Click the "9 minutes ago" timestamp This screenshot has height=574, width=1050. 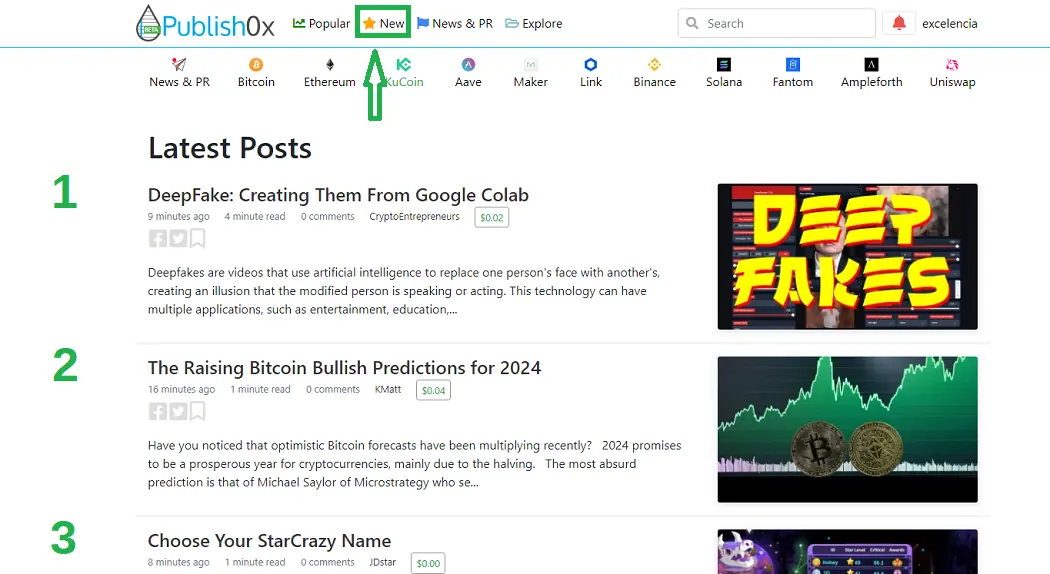click(178, 216)
